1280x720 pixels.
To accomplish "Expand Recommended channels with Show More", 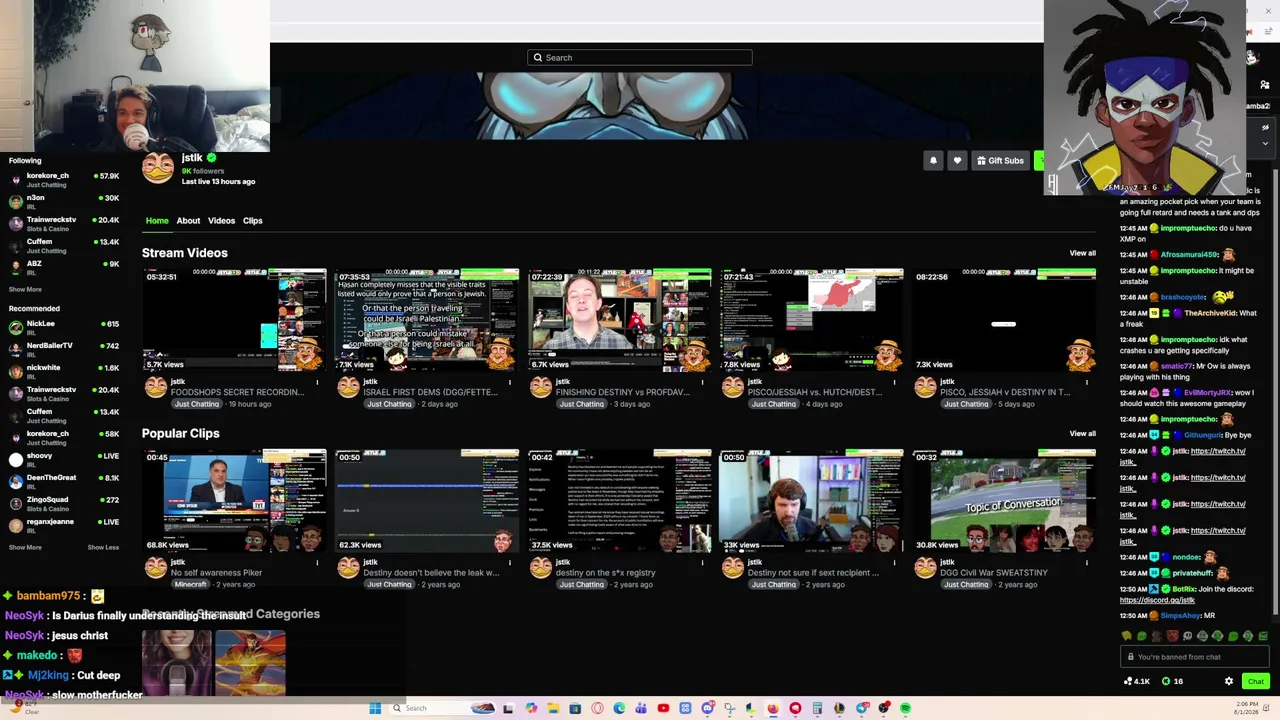I will coord(25,548).
